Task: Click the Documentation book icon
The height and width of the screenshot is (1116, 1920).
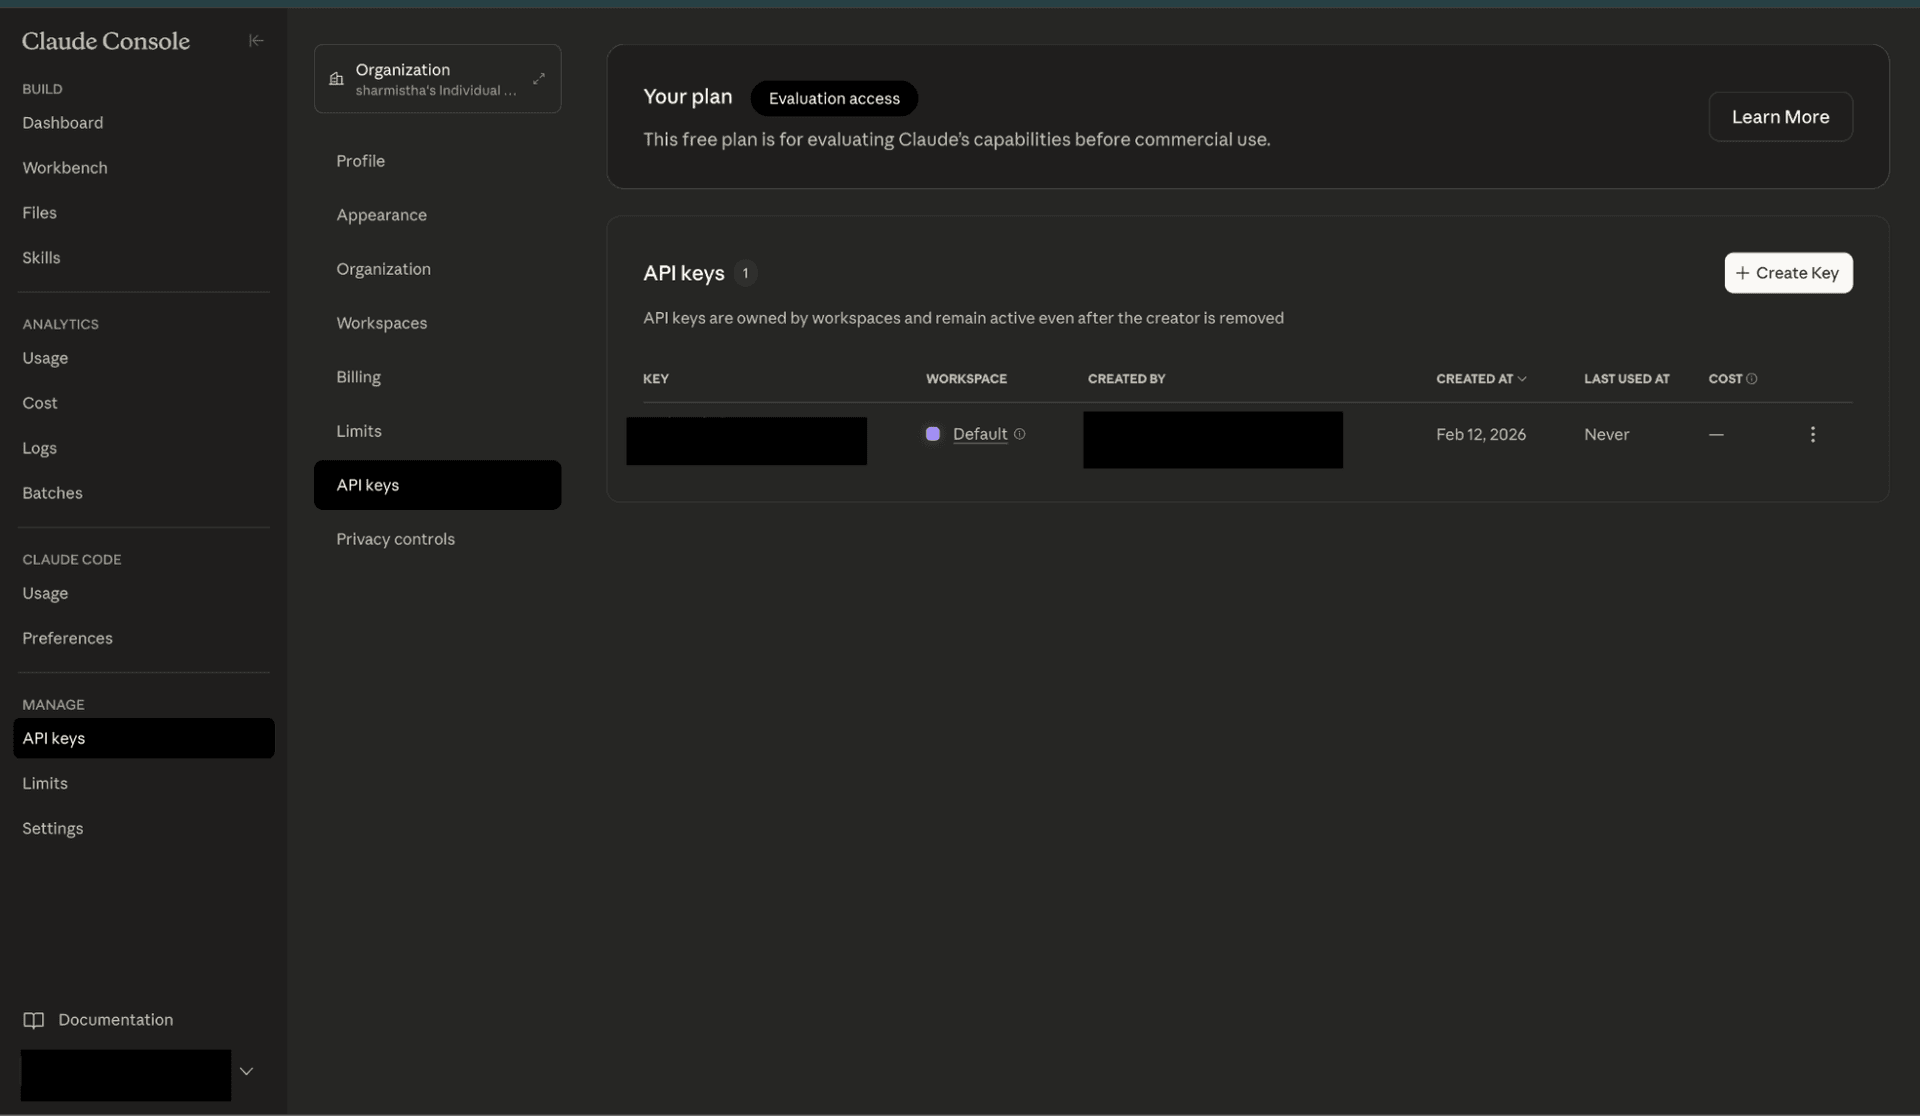Action: click(34, 1020)
